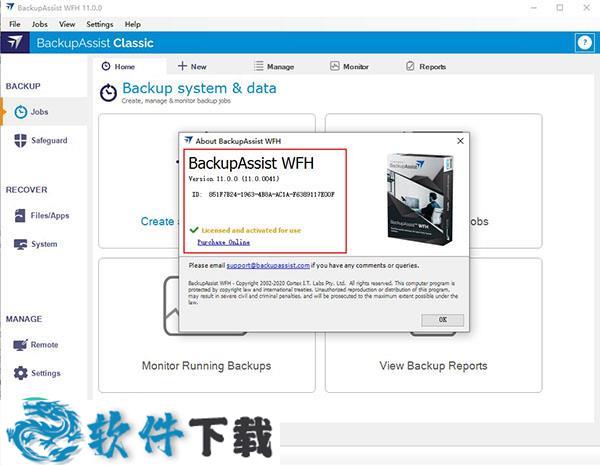Screen dimensions: 600x465
Task: Select Remote label under Manage
Action: [44, 344]
